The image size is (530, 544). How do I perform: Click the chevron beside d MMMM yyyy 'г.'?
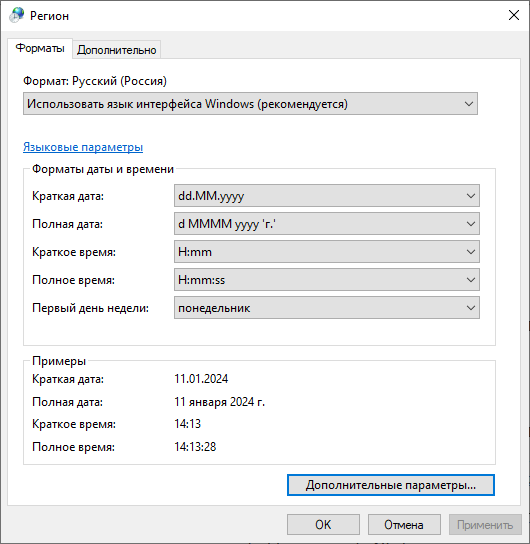(x=471, y=224)
